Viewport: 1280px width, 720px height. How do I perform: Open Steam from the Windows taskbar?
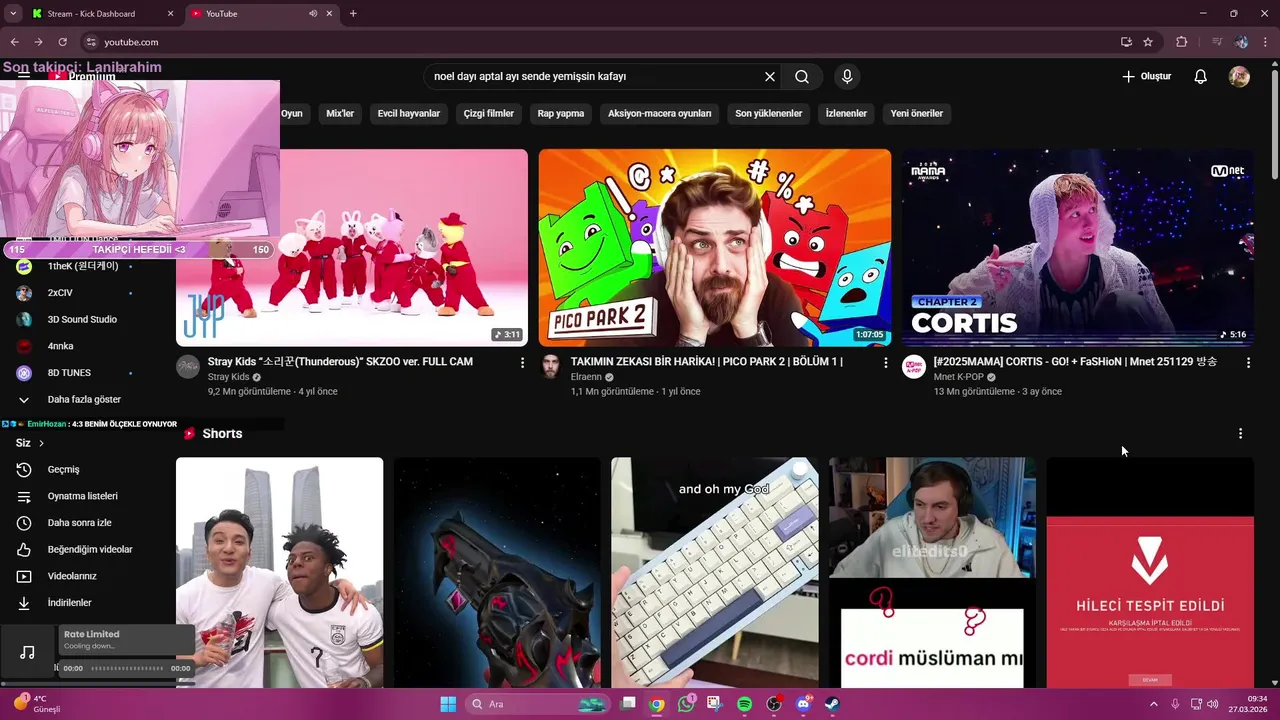point(832,704)
